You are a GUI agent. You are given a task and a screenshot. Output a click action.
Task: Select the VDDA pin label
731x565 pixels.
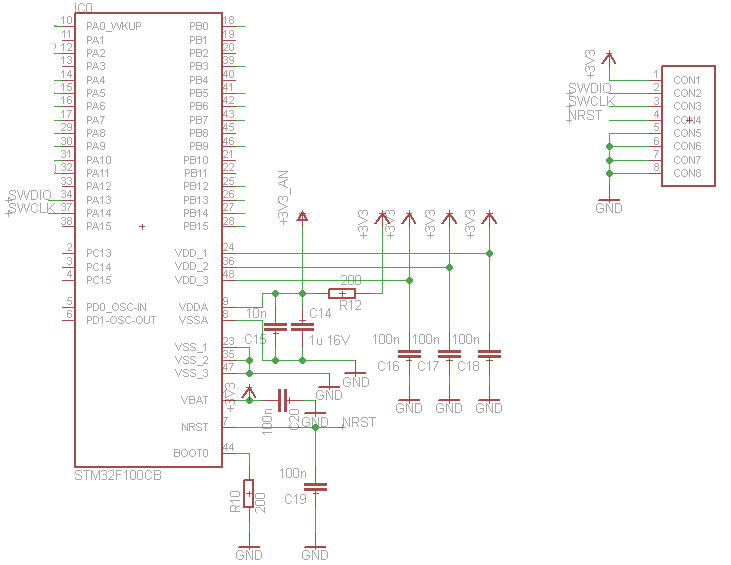pyautogui.click(x=193, y=307)
